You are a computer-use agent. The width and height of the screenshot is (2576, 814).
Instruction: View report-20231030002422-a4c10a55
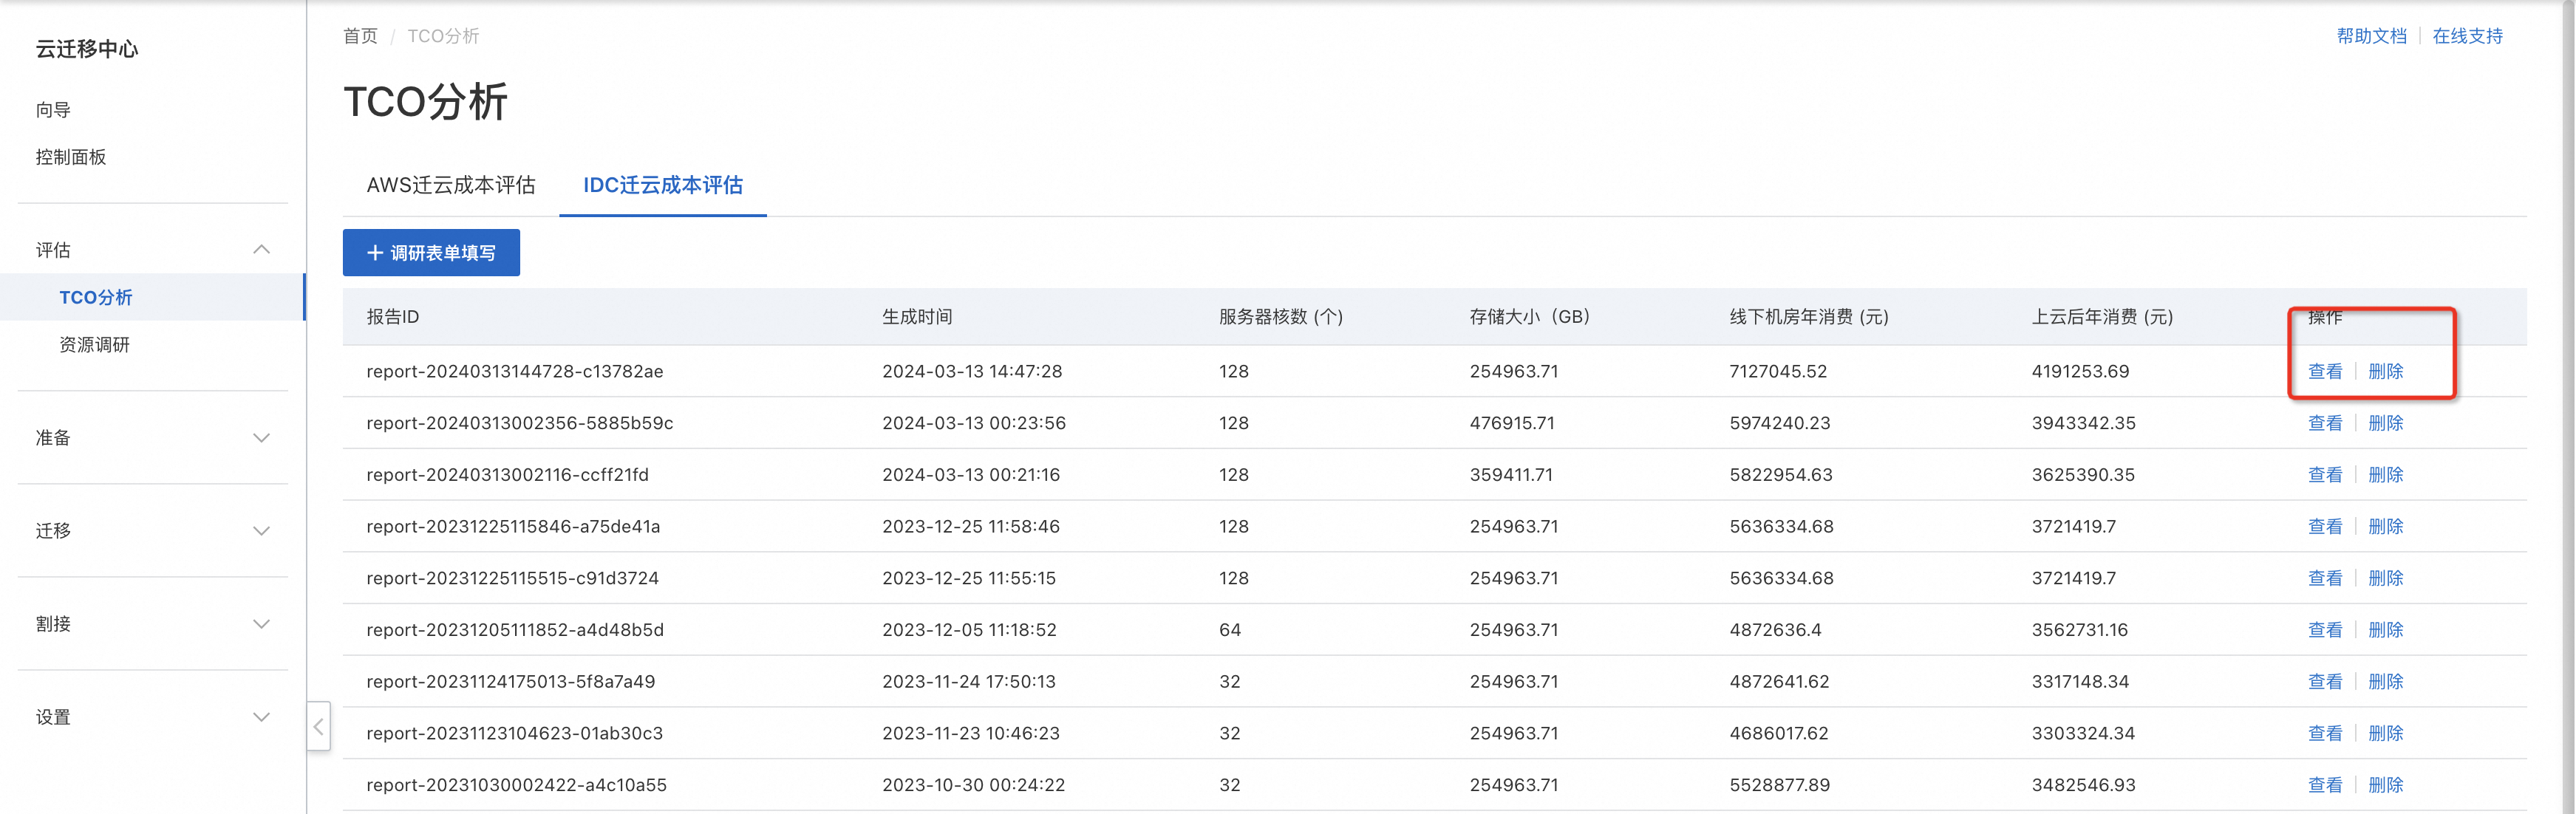[2325, 785]
